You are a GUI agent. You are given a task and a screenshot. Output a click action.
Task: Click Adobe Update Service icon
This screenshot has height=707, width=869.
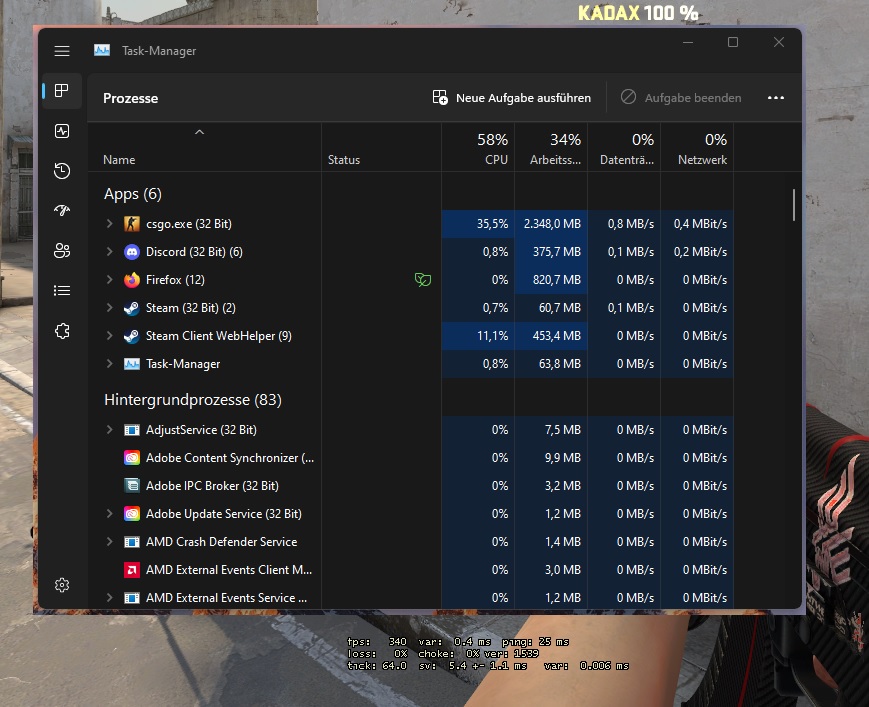point(132,514)
